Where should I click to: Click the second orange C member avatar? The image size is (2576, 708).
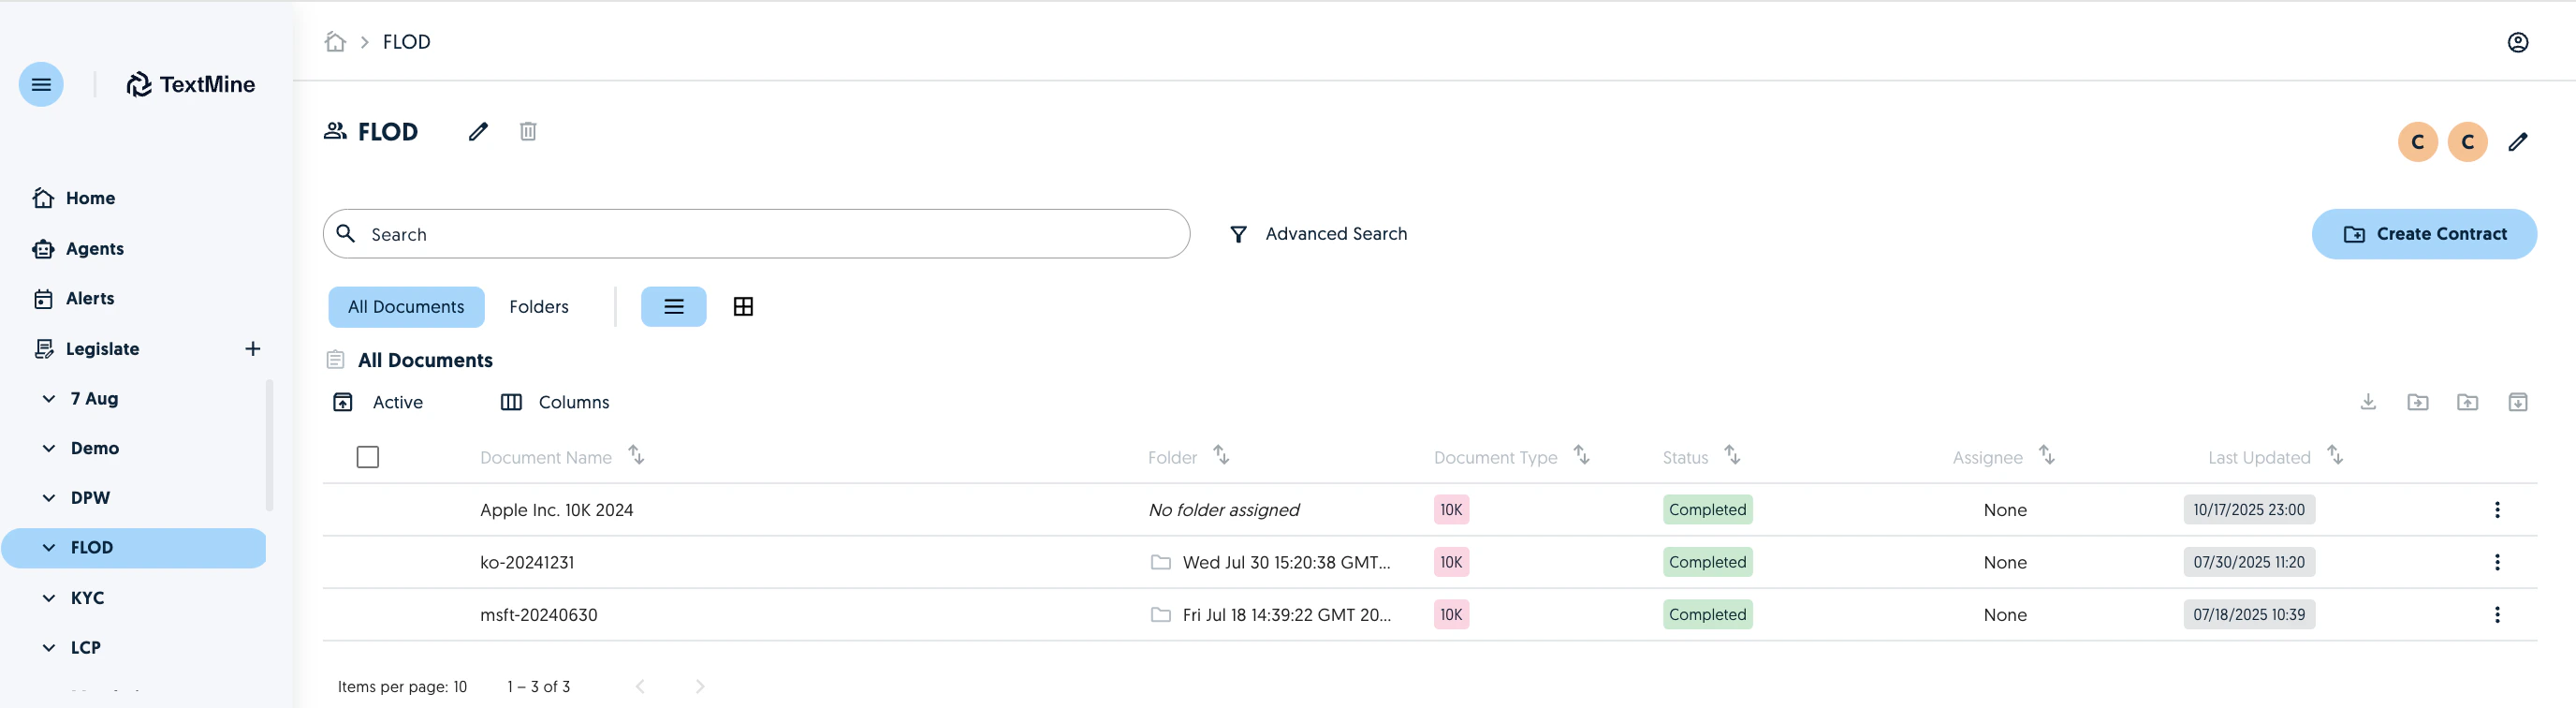[2468, 142]
